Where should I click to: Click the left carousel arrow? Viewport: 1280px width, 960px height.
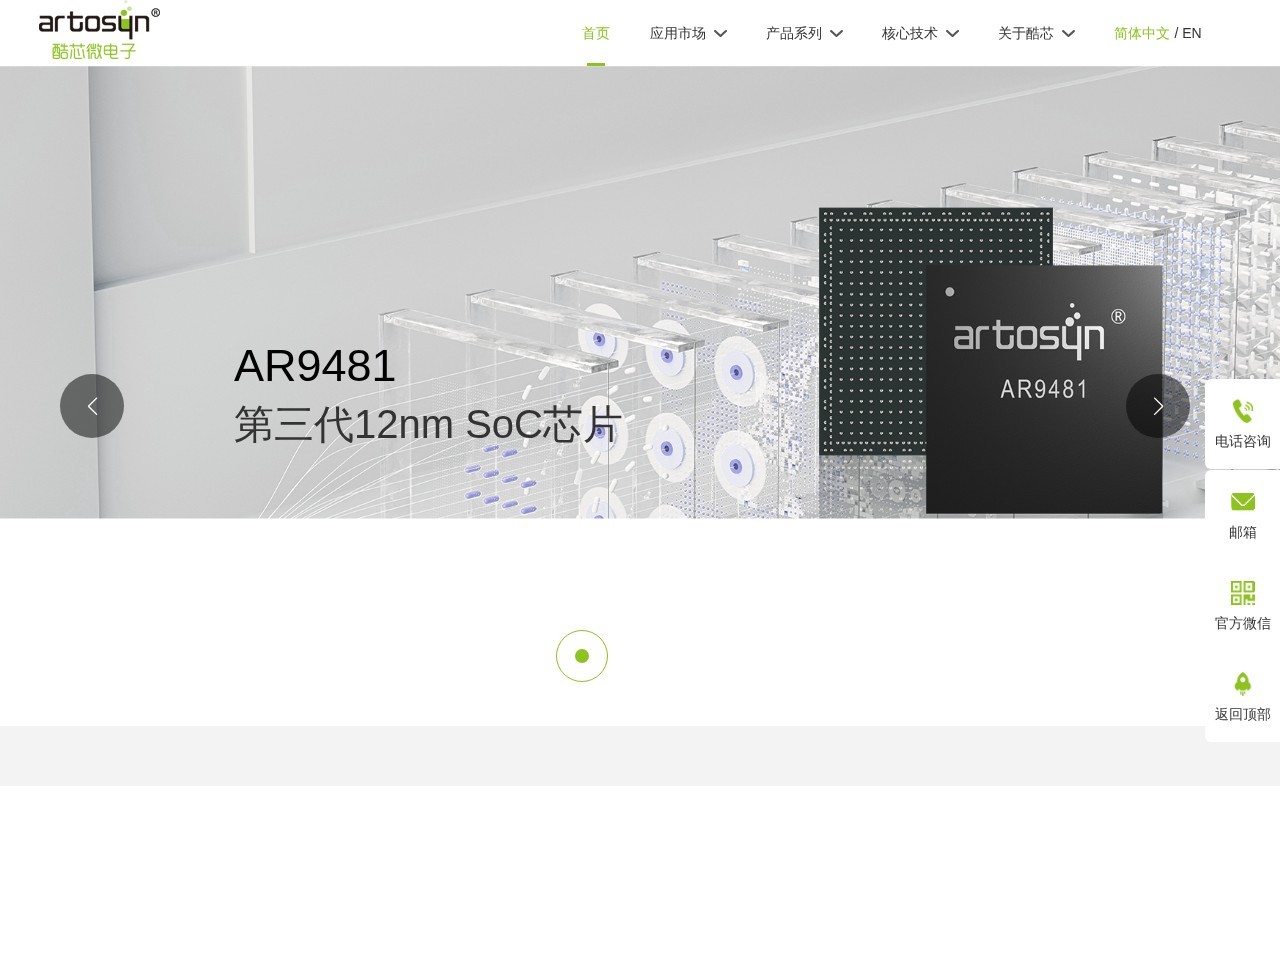point(92,406)
